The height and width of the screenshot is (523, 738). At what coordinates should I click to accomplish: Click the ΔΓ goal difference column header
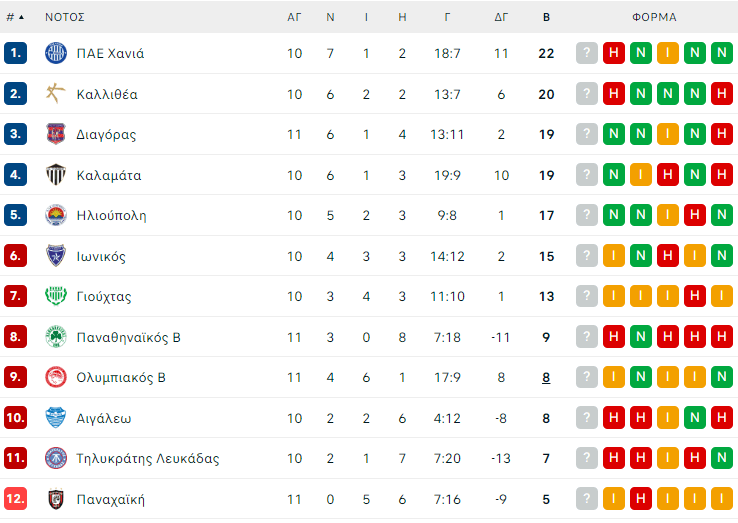[x=501, y=17]
